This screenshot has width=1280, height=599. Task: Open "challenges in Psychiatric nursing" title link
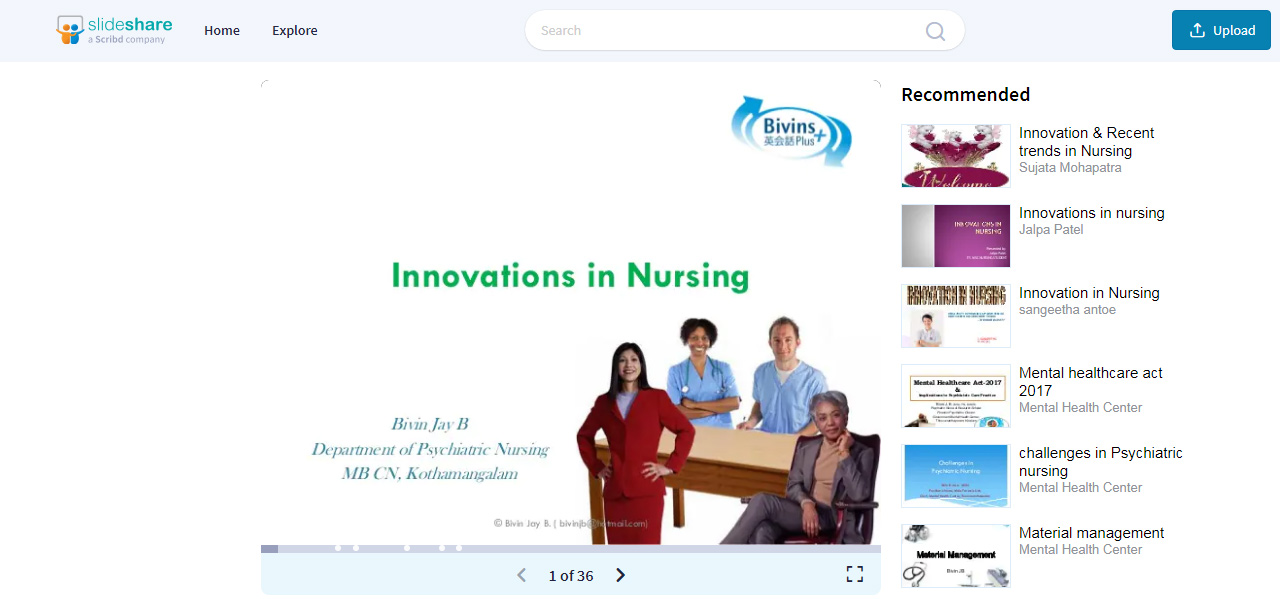1101,462
